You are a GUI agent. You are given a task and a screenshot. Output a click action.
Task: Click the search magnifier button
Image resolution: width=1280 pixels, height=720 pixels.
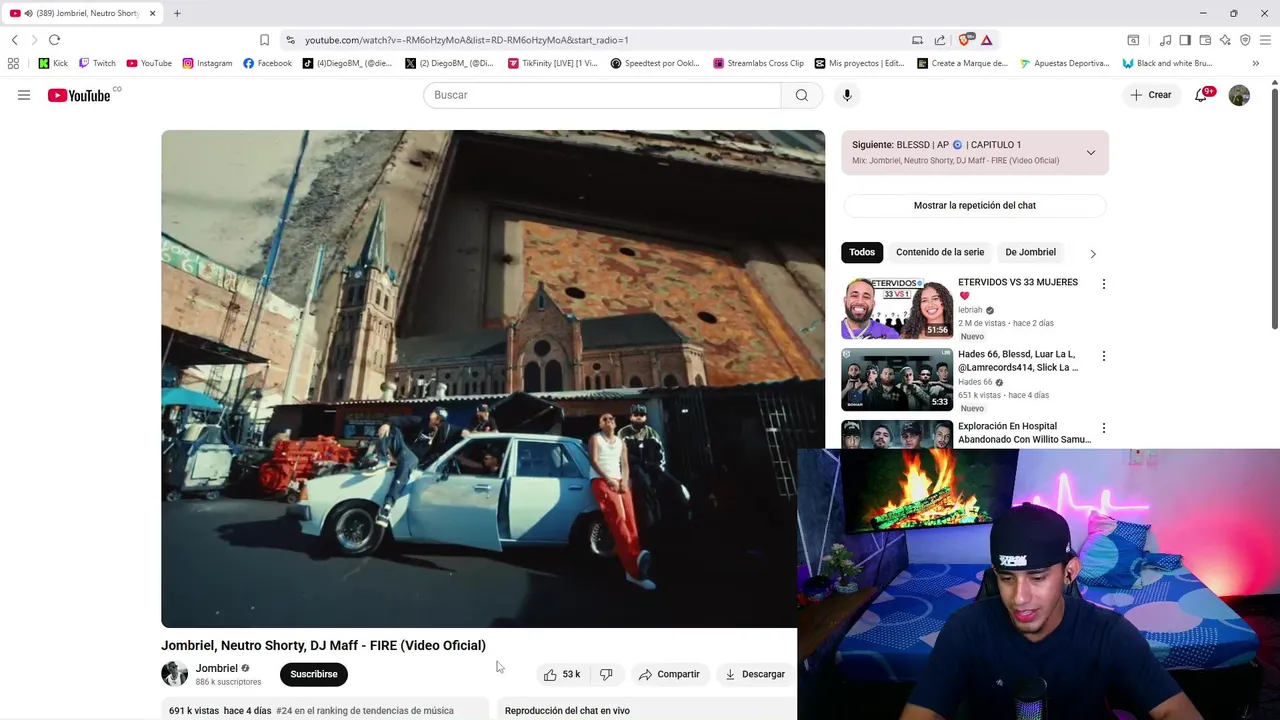point(802,95)
